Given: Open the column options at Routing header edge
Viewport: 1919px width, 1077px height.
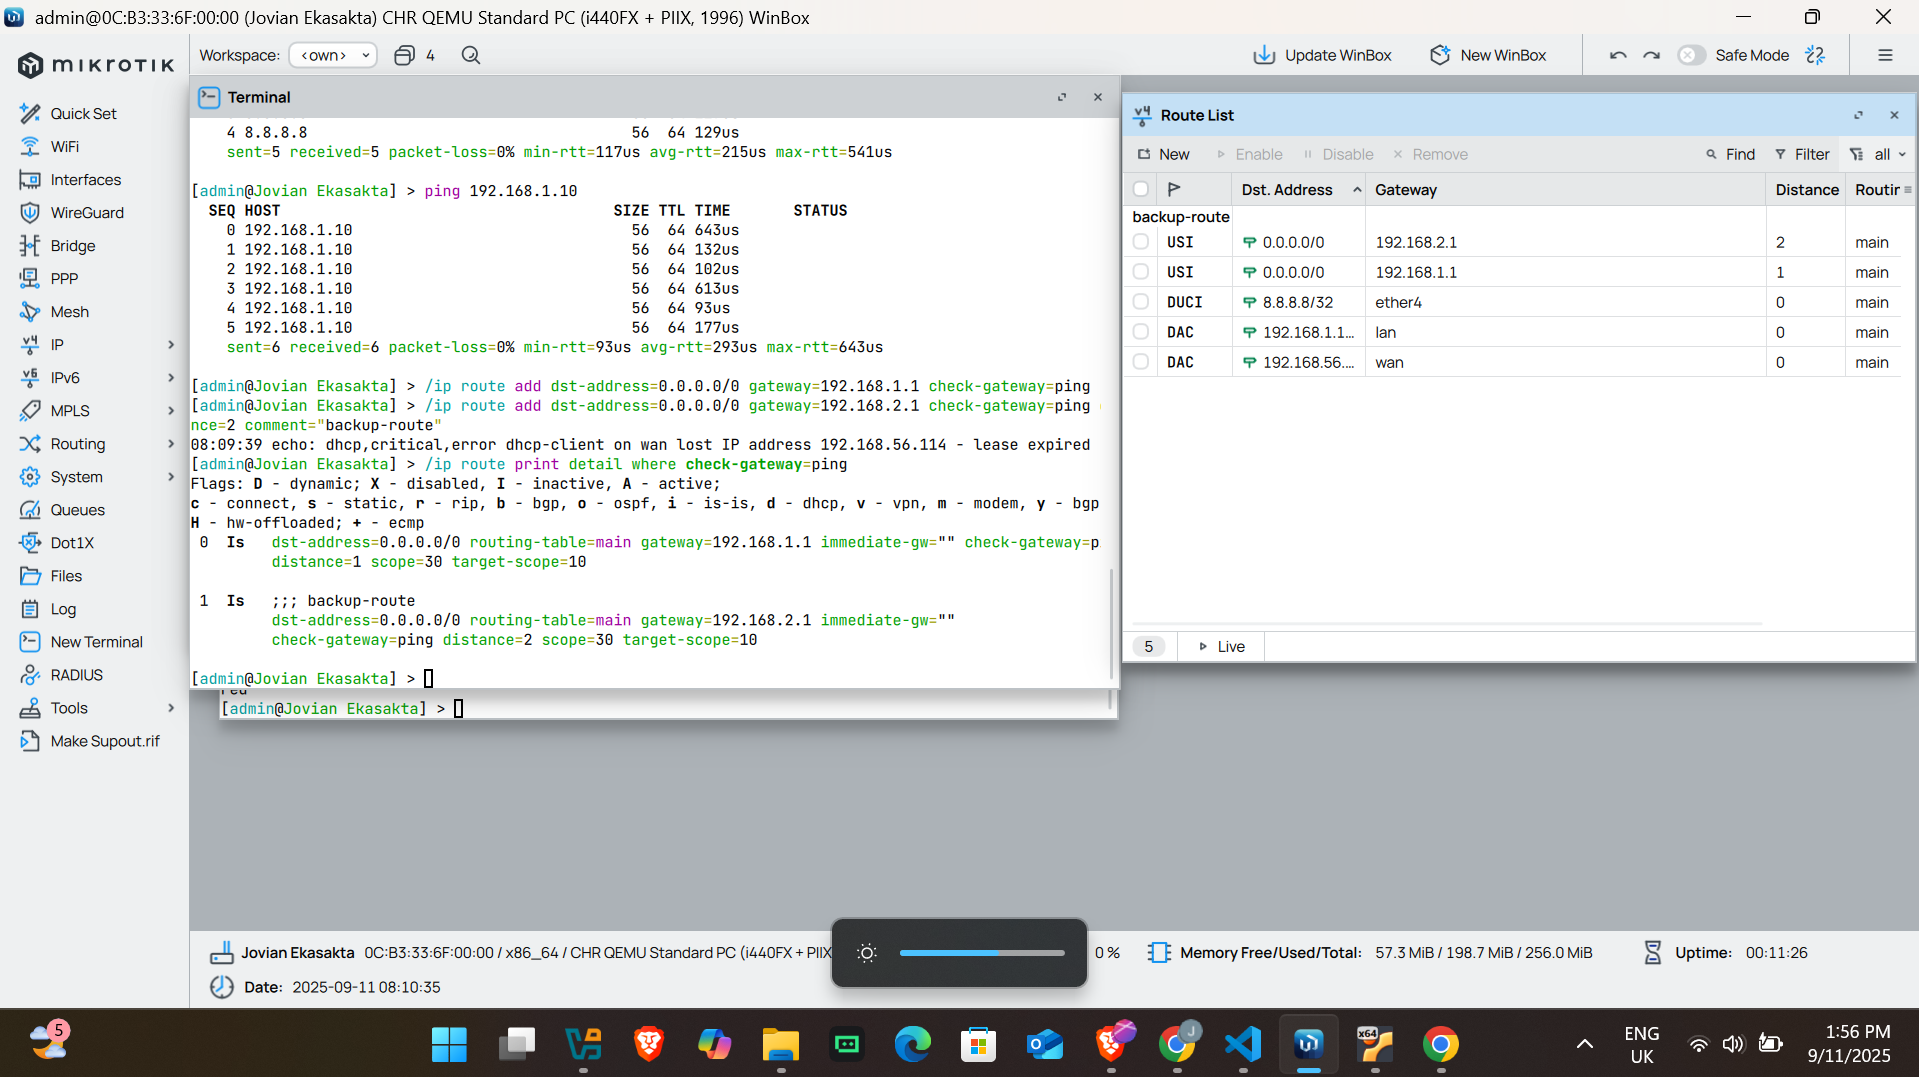Looking at the screenshot, I should pos(1908,189).
